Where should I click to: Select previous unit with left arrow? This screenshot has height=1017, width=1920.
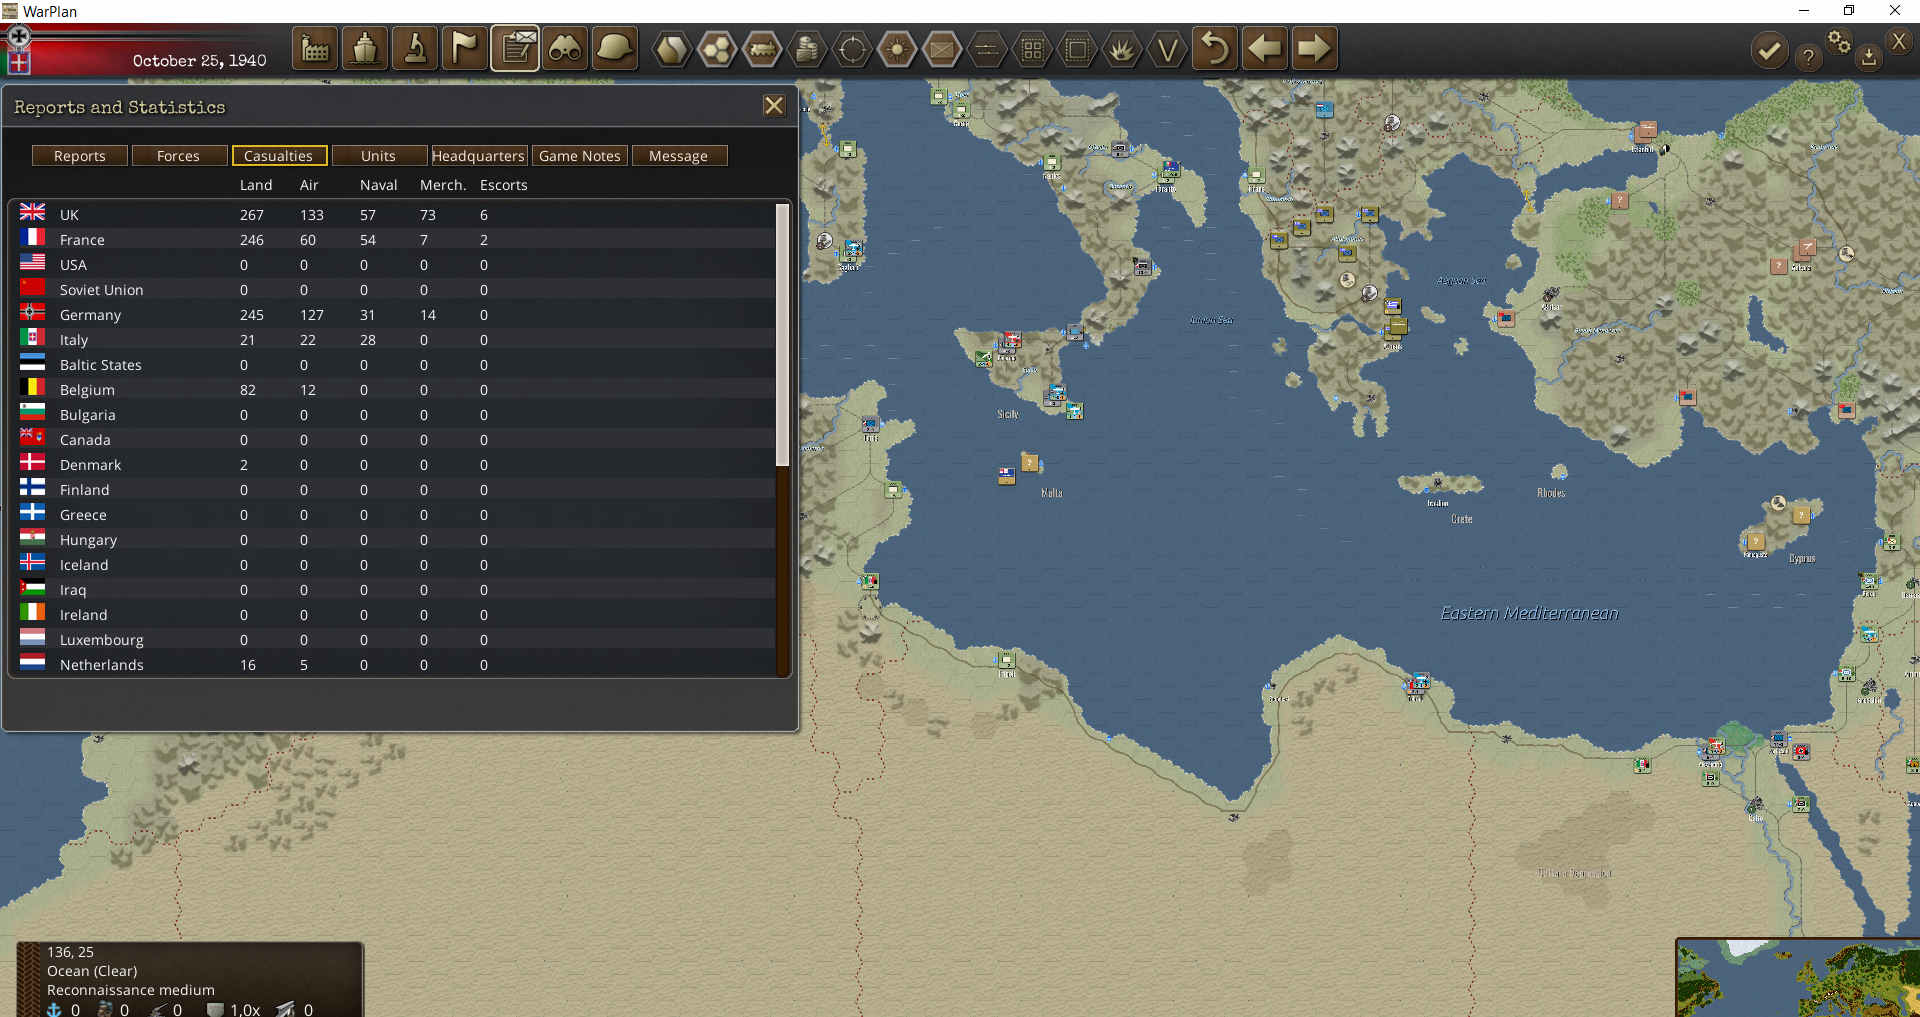click(x=1264, y=48)
